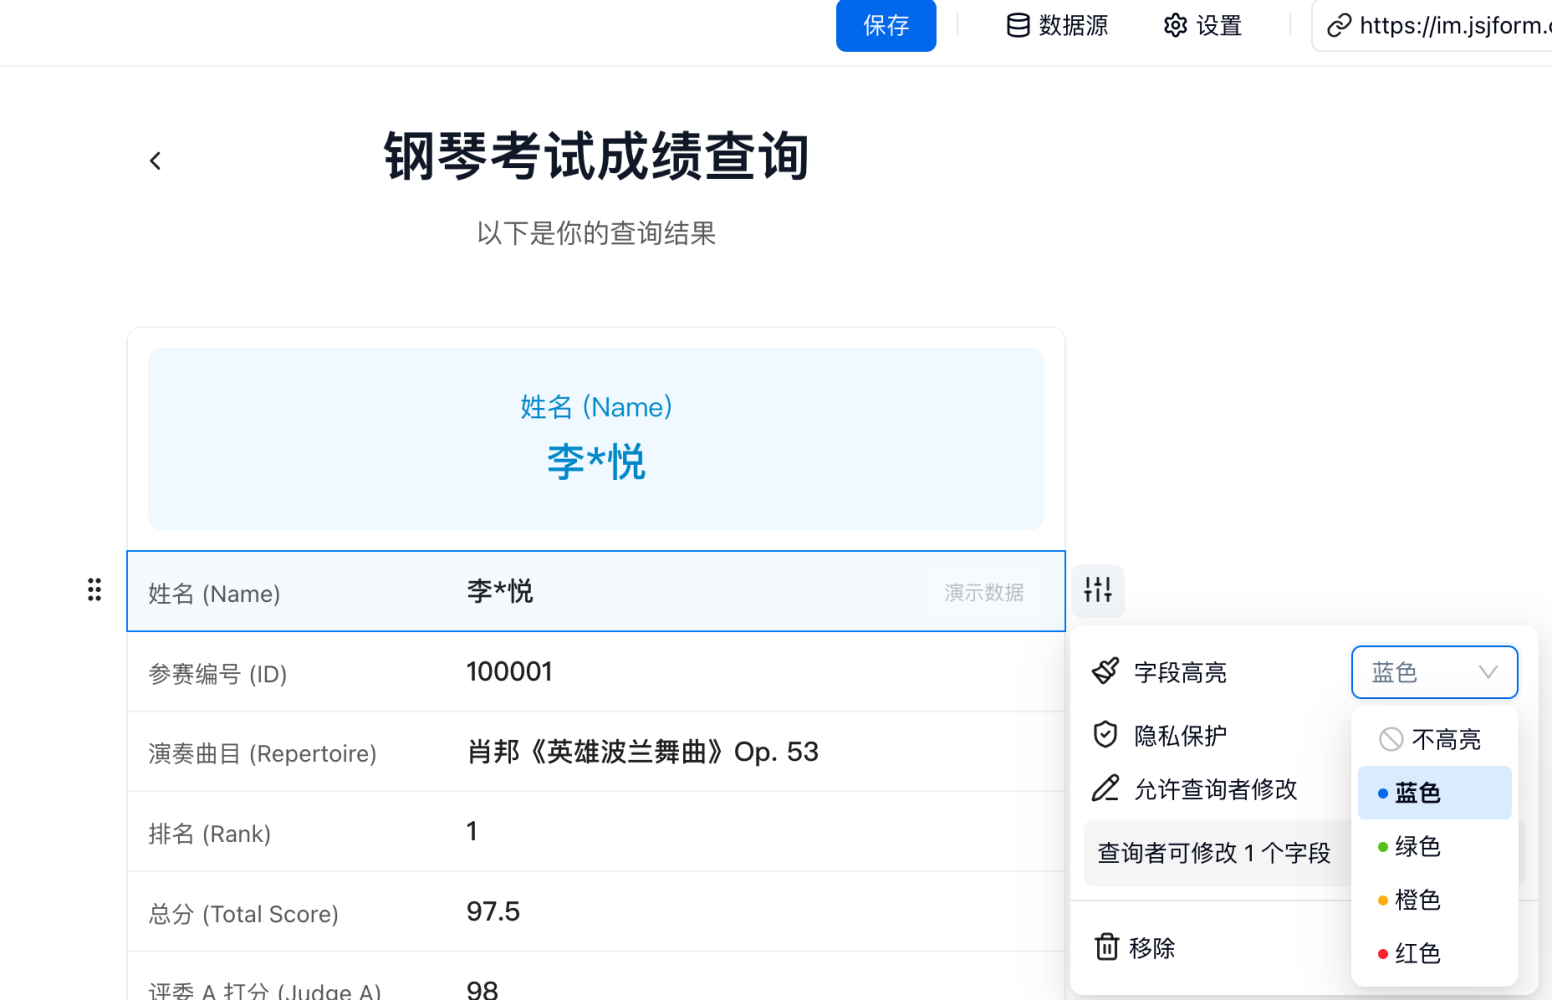Click the highlighted 姓名 (Name) card
The width and height of the screenshot is (1552, 1000).
596,439
